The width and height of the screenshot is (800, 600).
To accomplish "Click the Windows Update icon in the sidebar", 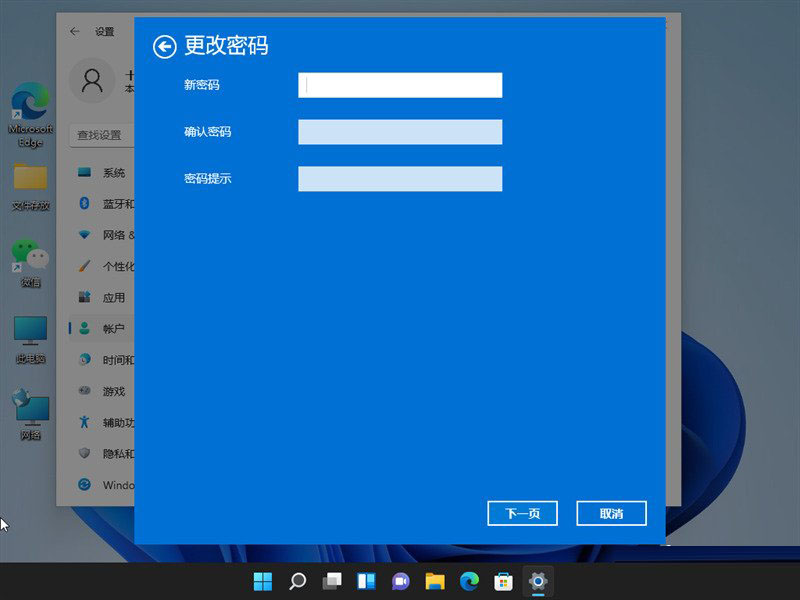I will [85, 484].
